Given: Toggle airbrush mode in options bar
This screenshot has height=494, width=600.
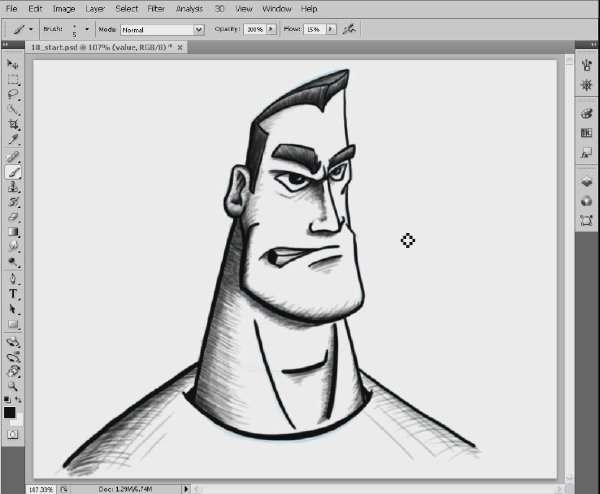Looking at the screenshot, I should click(349, 29).
